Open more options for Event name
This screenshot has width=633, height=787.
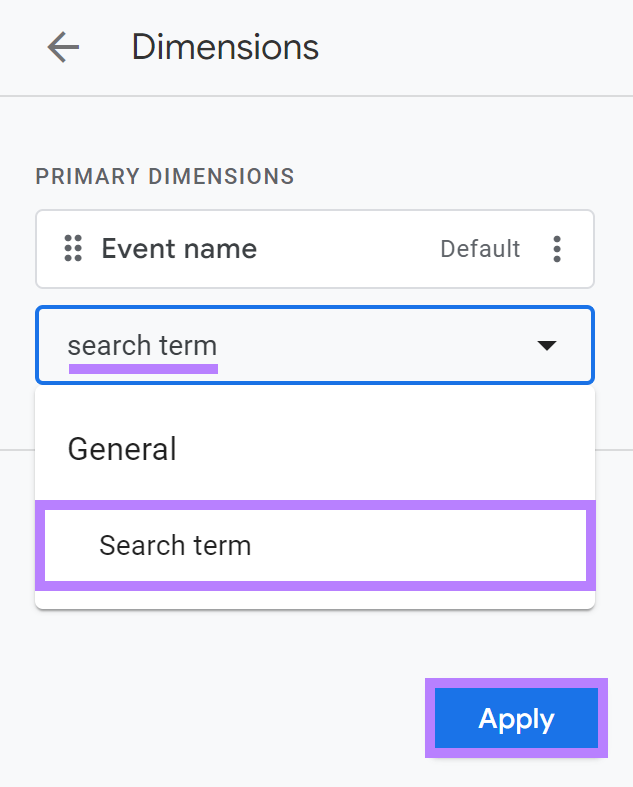pos(557,248)
